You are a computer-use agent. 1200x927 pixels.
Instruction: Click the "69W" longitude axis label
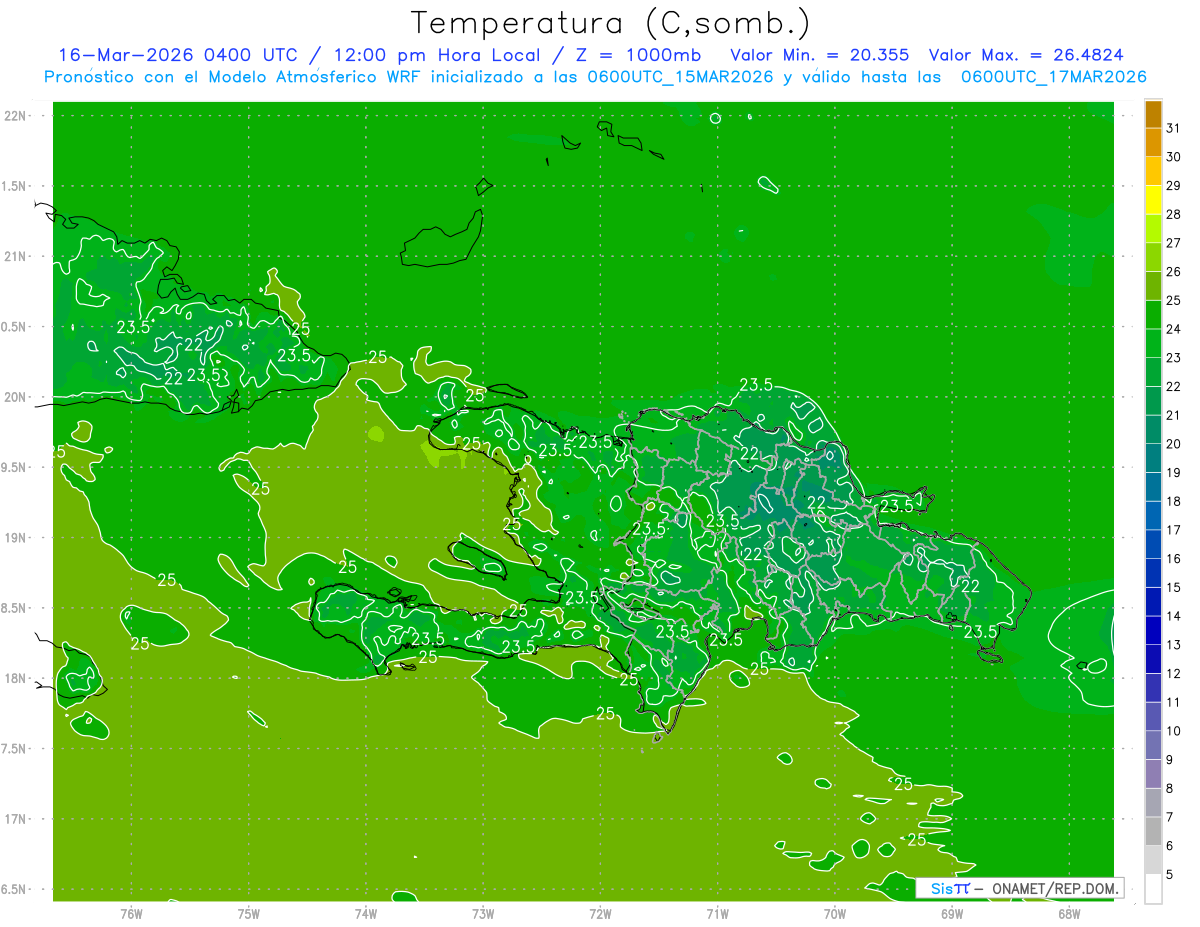[x=952, y=914]
